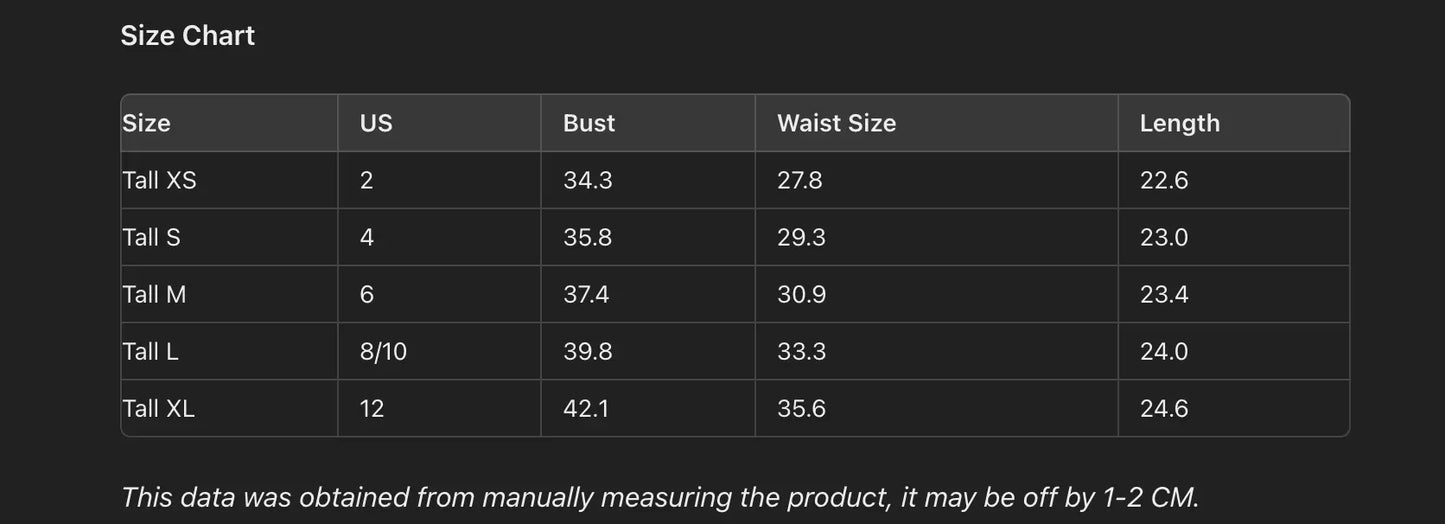Select the Tall M size cell
This screenshot has width=1445, height=524.
tap(154, 294)
